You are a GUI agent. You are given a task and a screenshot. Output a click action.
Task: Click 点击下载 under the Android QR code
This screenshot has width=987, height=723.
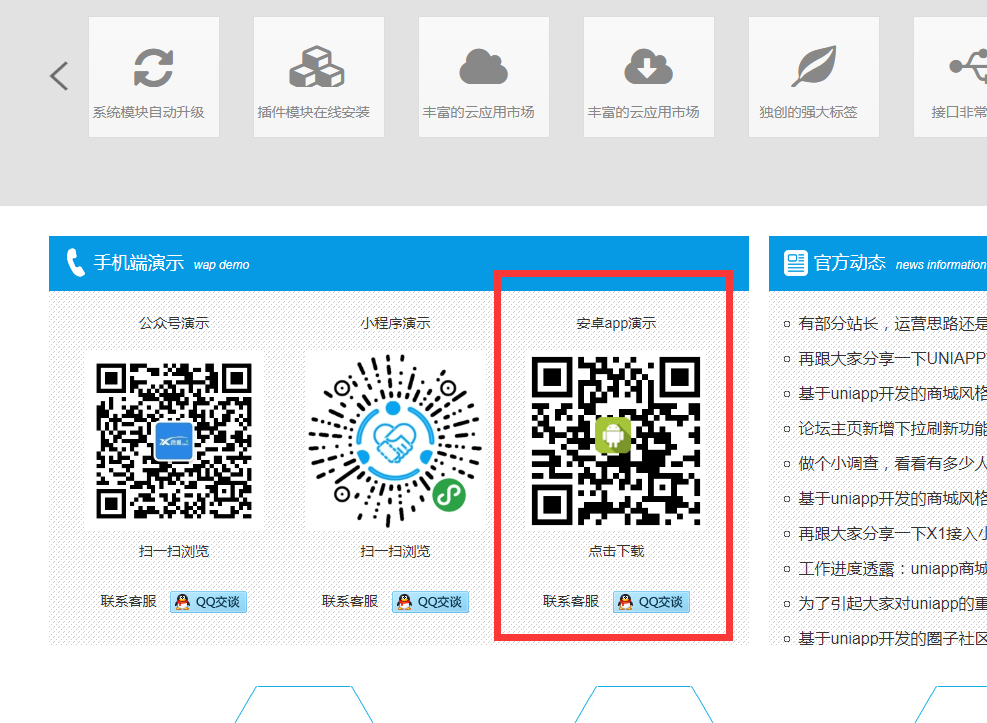tap(616, 551)
